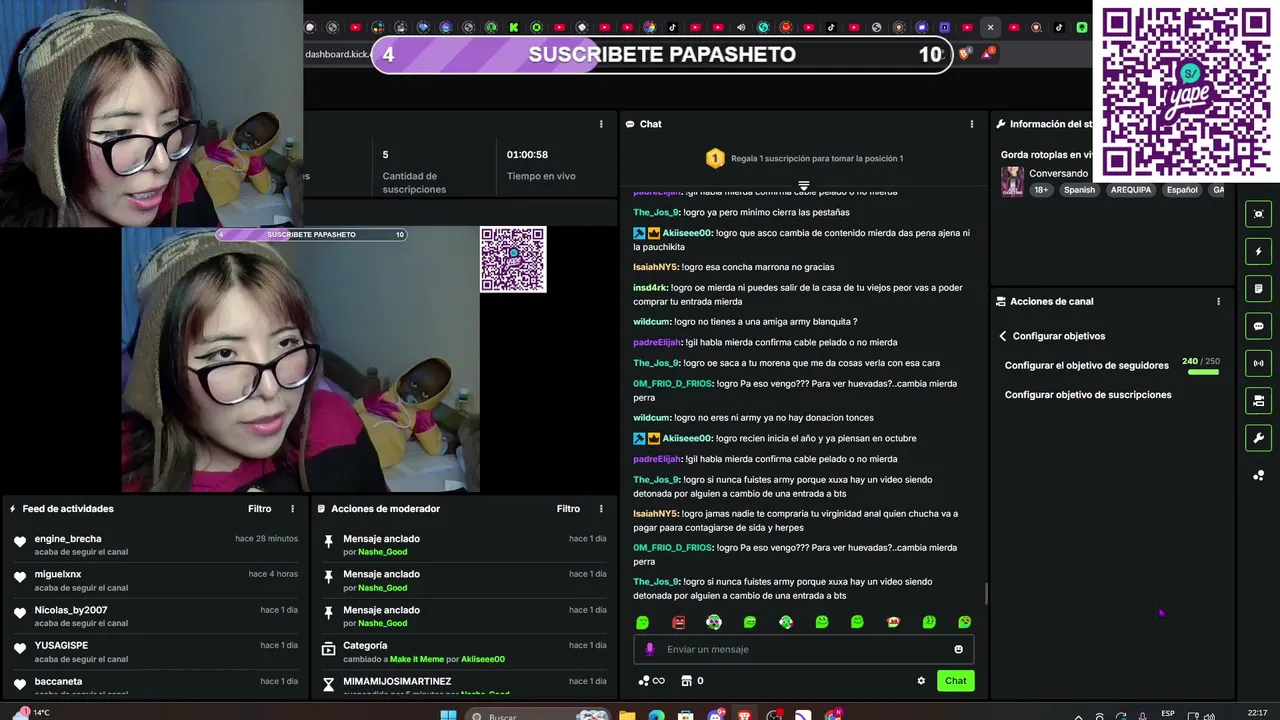The image size is (1280, 720).
Task: Open the emoji picker in message box
Action: pos(958,649)
